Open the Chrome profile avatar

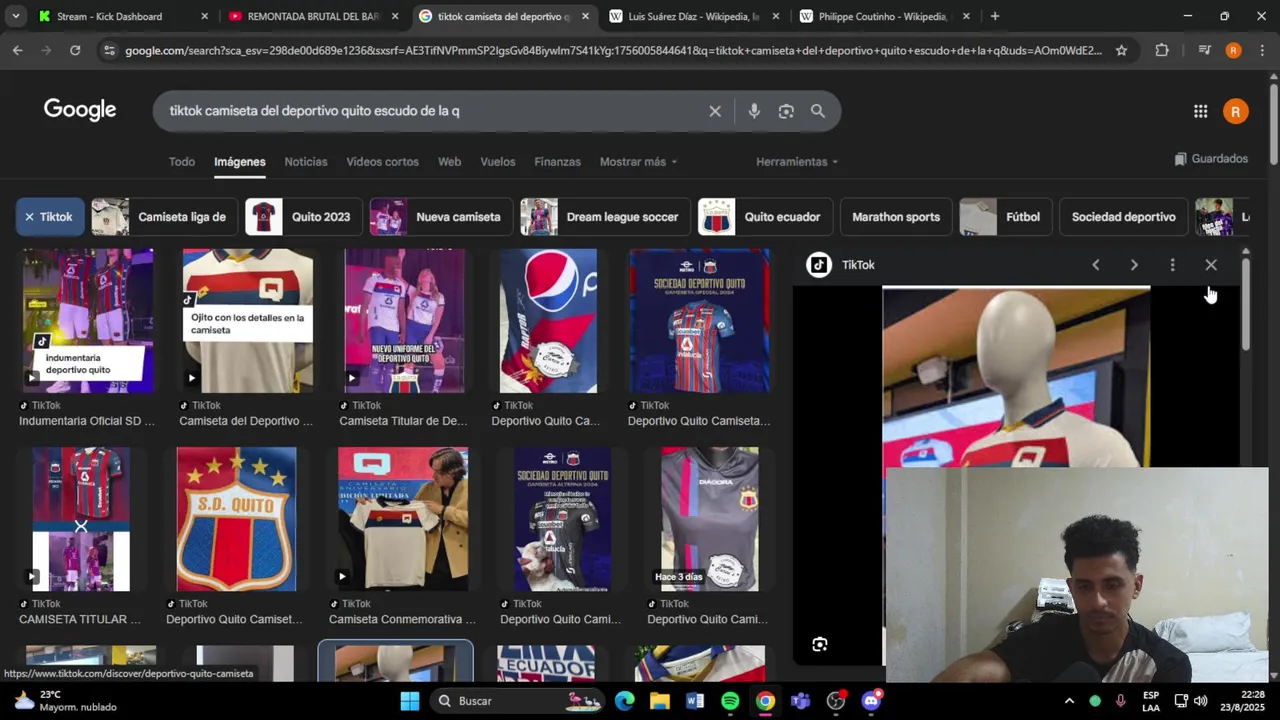click(1234, 50)
